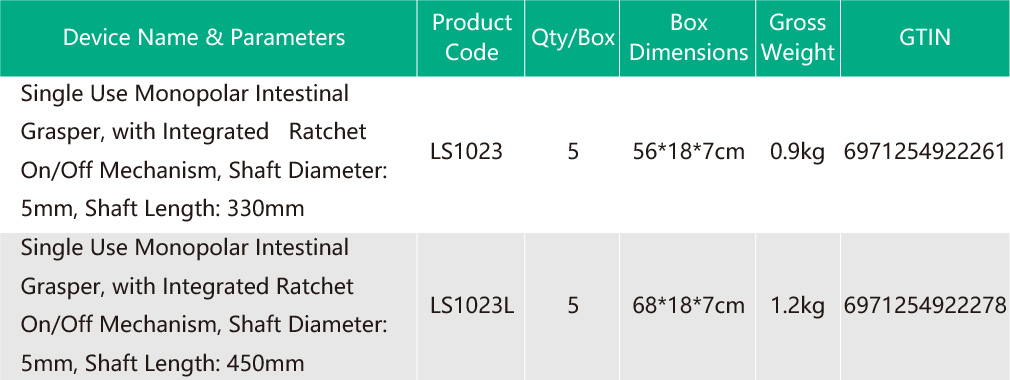Click box dimensions 56*18*7cm

(x=689, y=152)
